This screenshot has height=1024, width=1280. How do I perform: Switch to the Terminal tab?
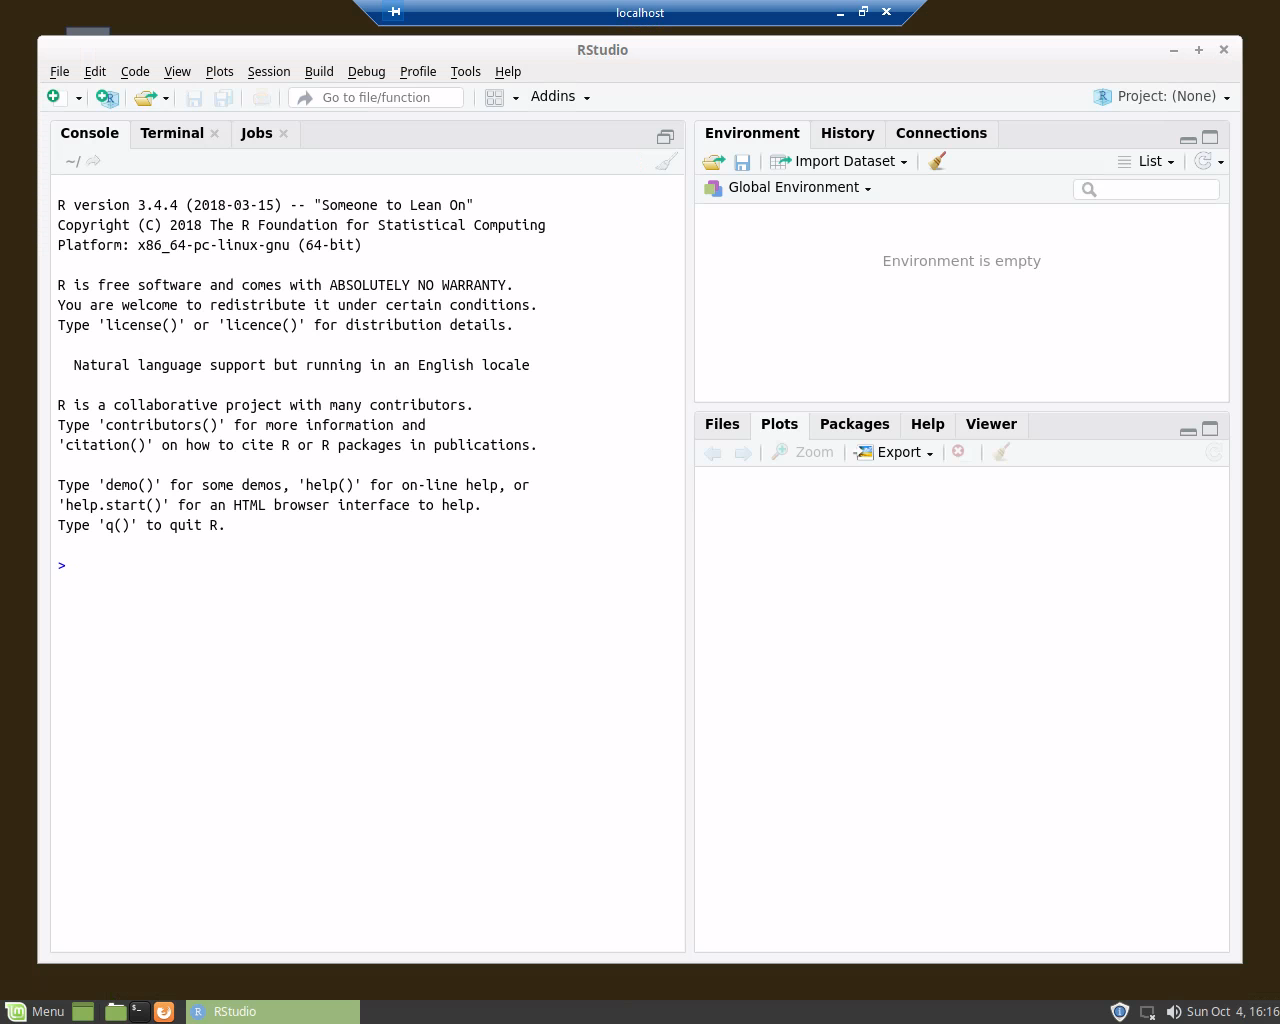[171, 133]
